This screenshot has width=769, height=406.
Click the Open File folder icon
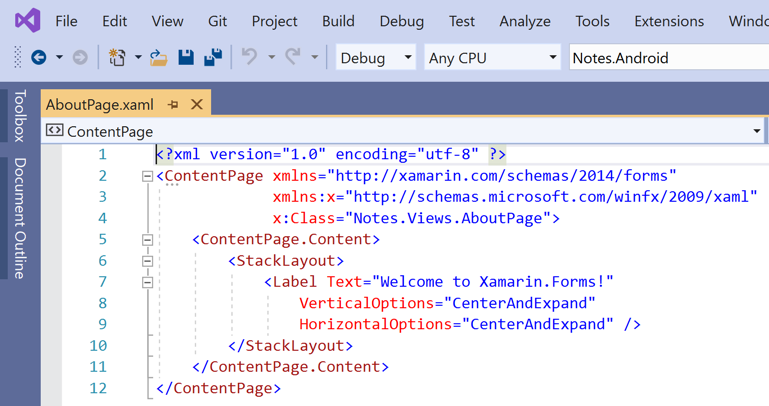pyautogui.click(x=158, y=58)
